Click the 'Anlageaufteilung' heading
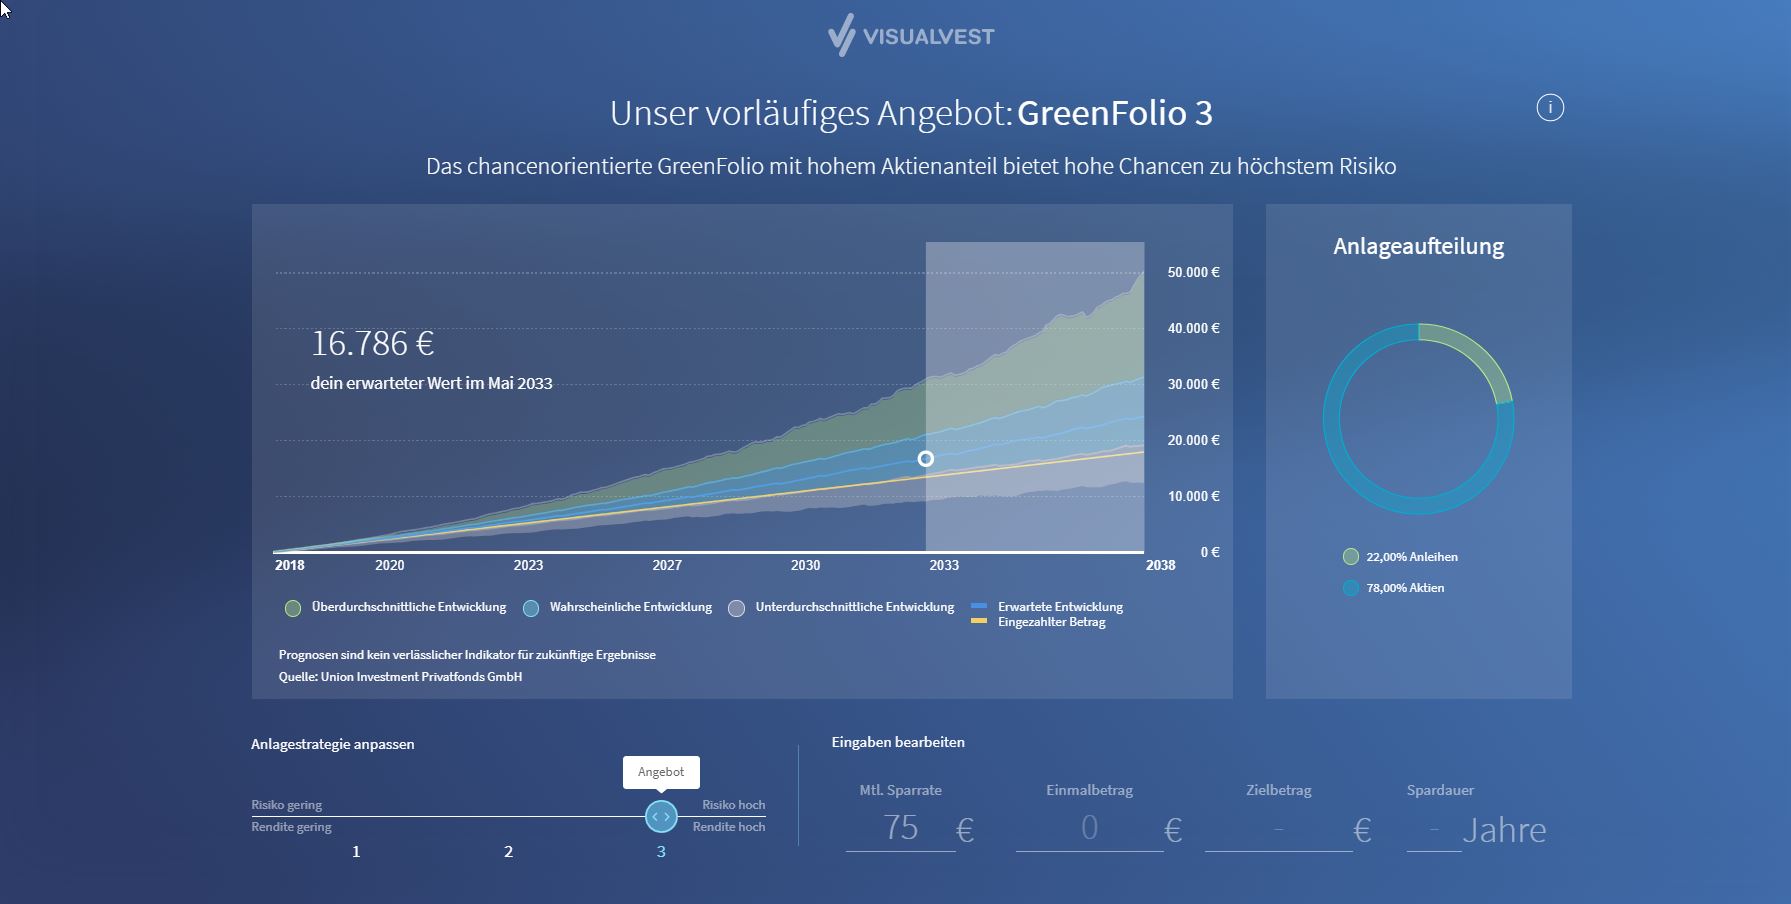1791x904 pixels. pyautogui.click(x=1418, y=246)
